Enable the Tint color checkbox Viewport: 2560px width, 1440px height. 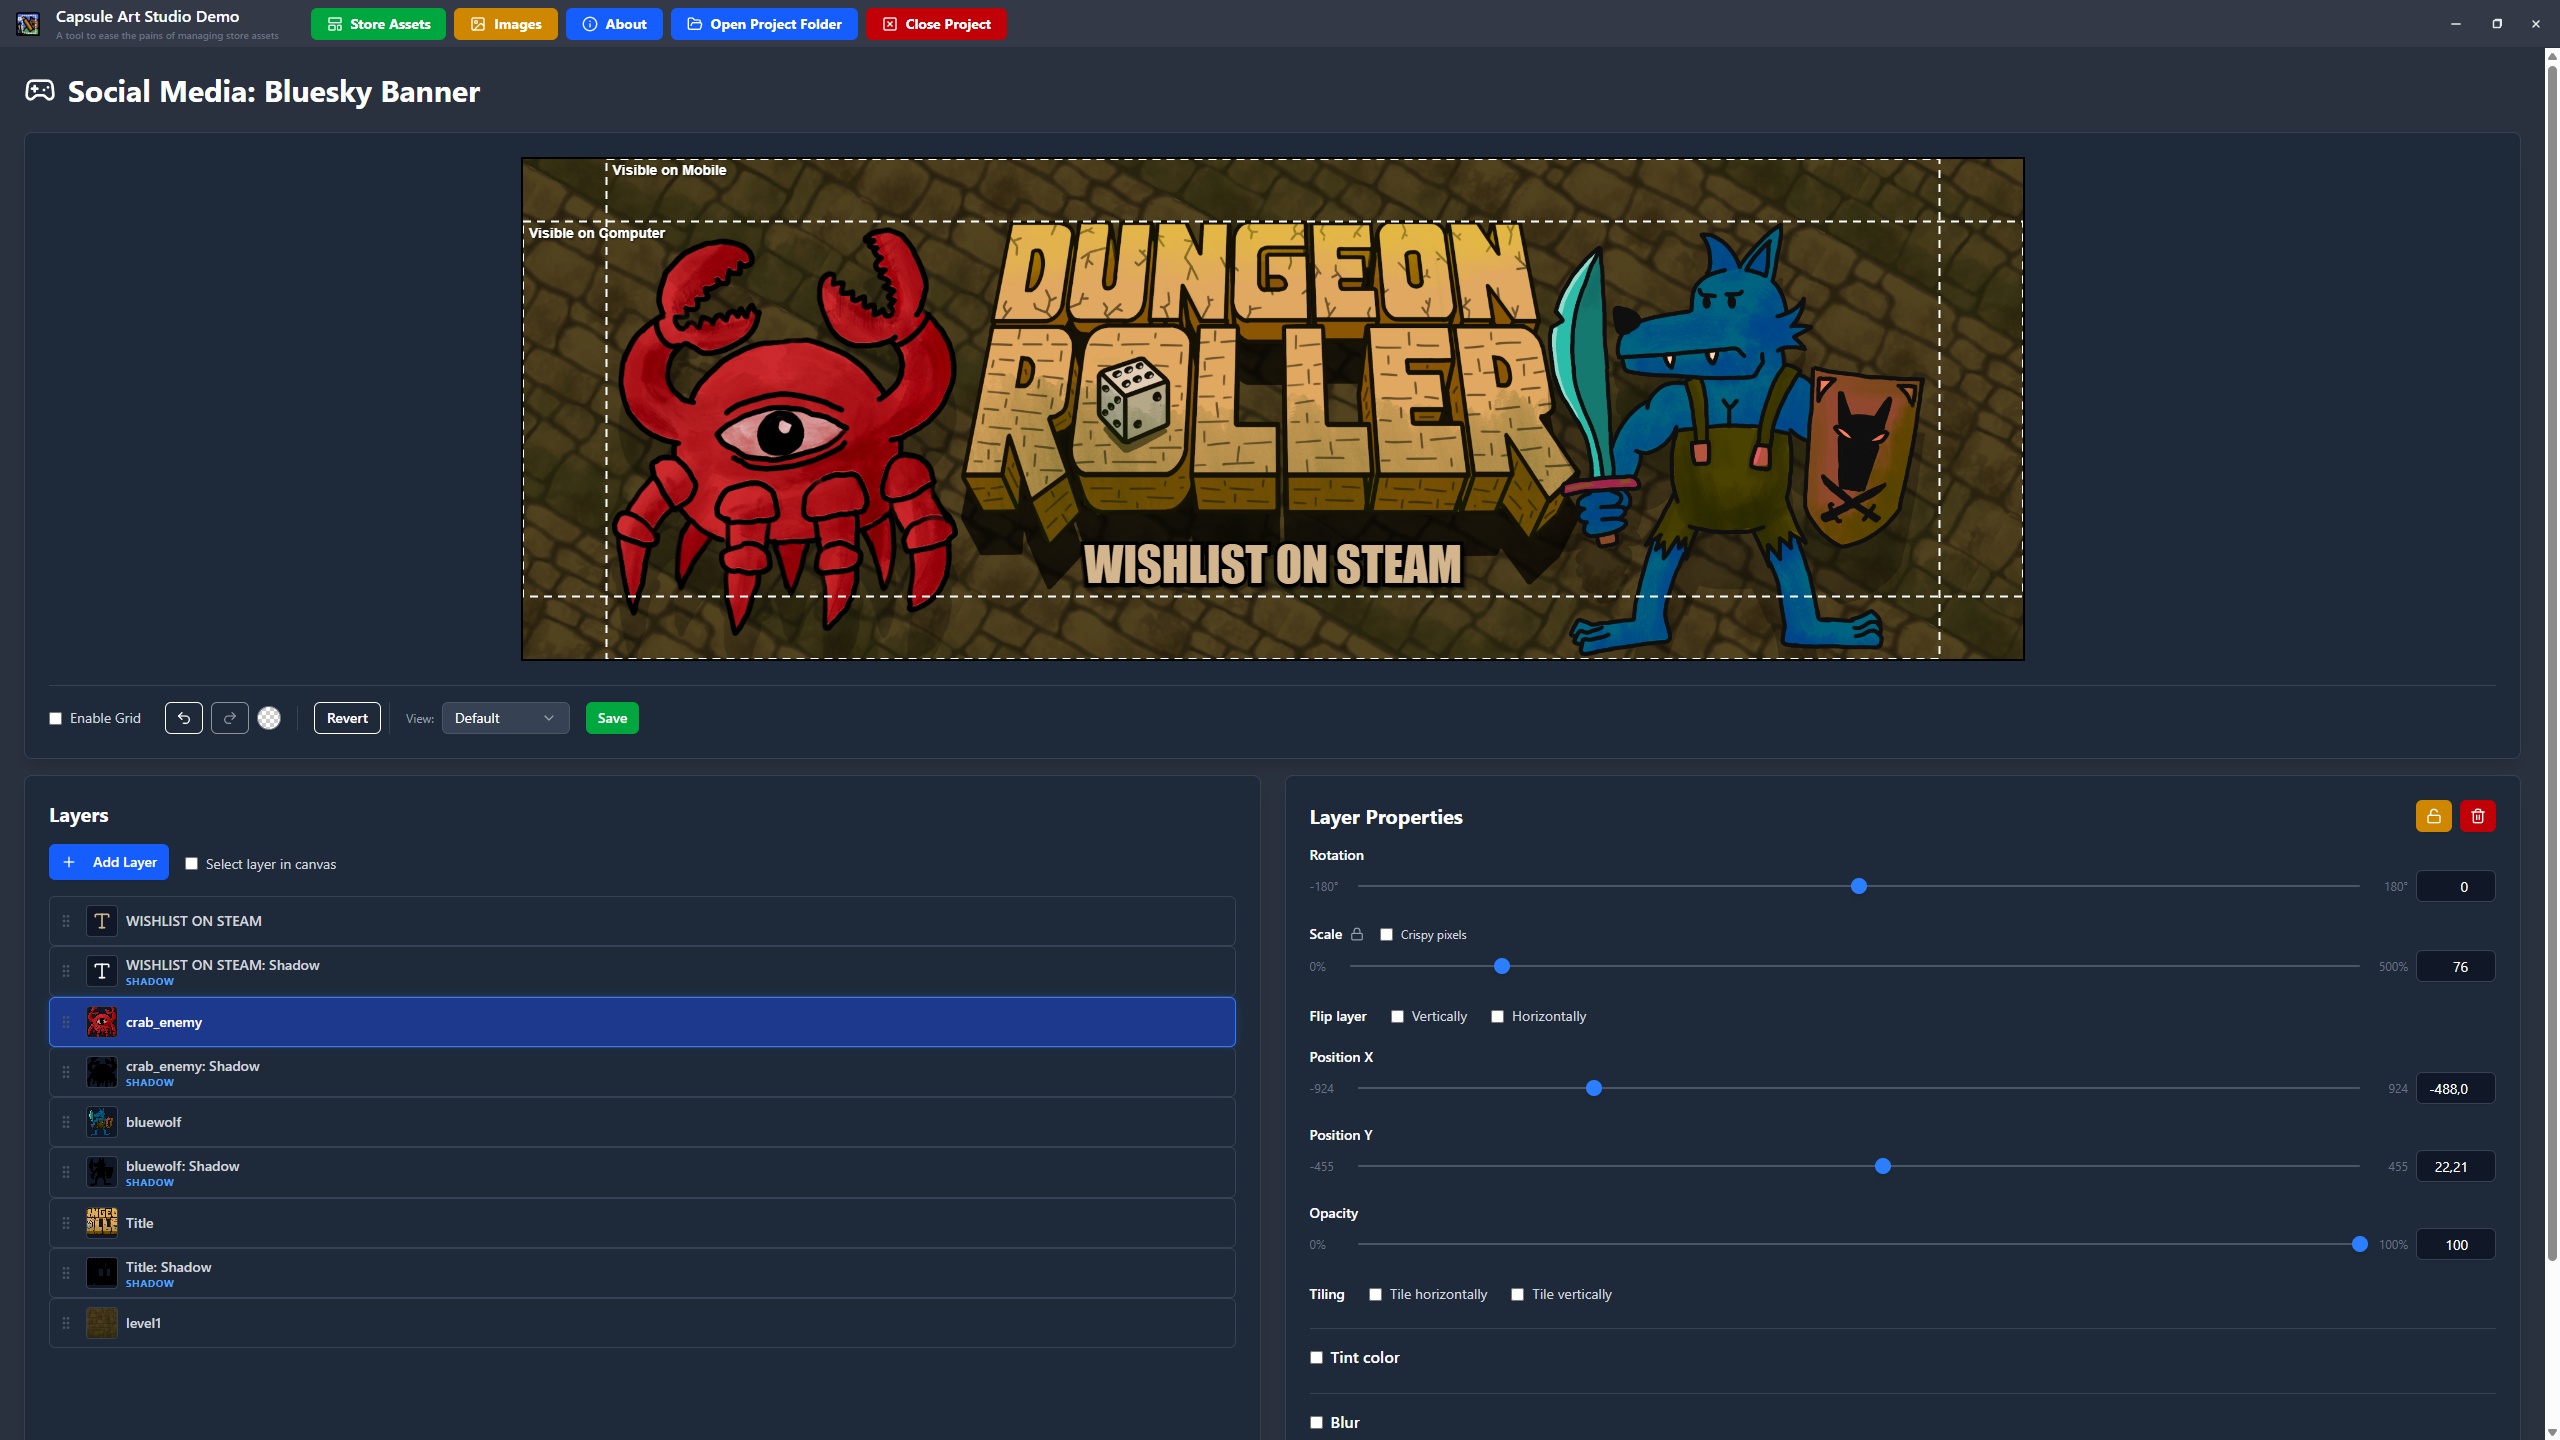[x=1316, y=1357]
